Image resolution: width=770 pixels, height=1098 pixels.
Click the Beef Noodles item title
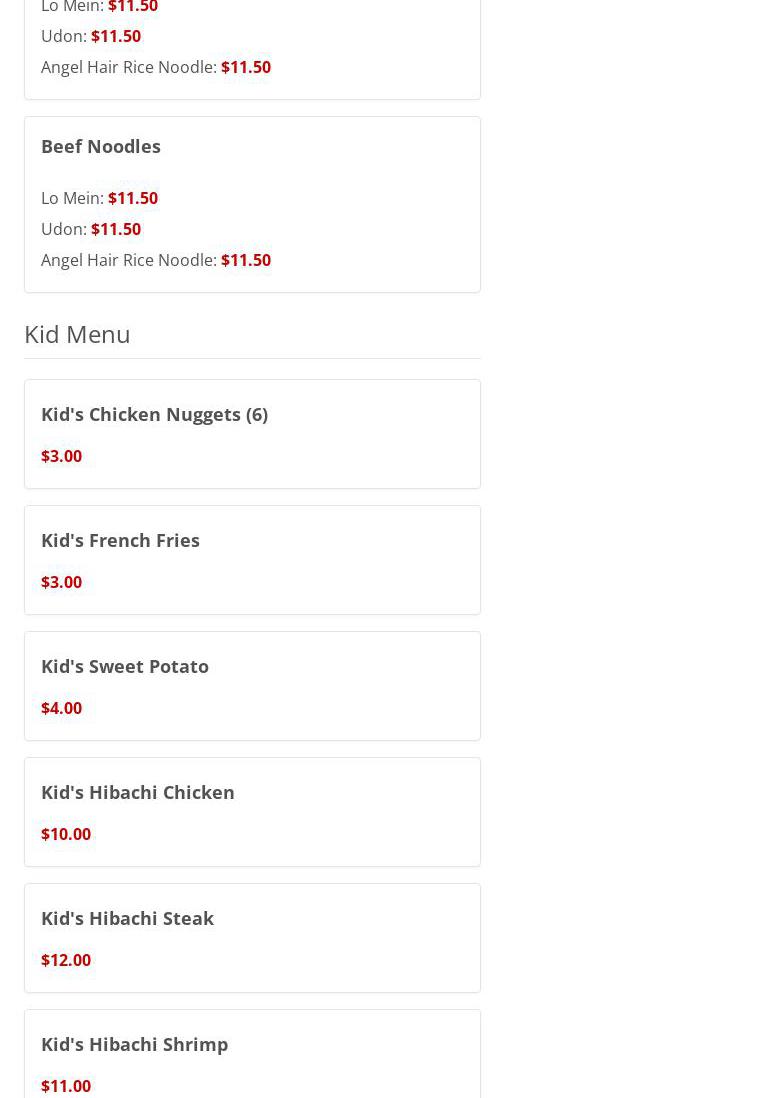click(x=101, y=146)
